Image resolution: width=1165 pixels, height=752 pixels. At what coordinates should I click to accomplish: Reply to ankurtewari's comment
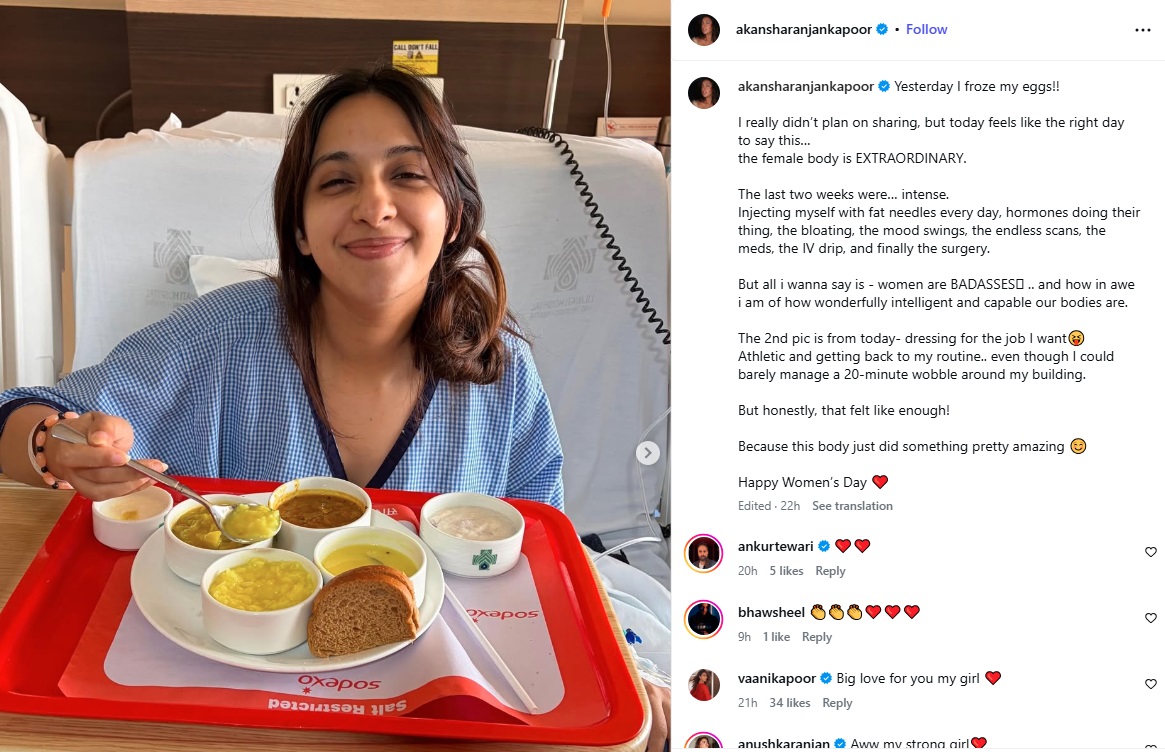(x=830, y=571)
